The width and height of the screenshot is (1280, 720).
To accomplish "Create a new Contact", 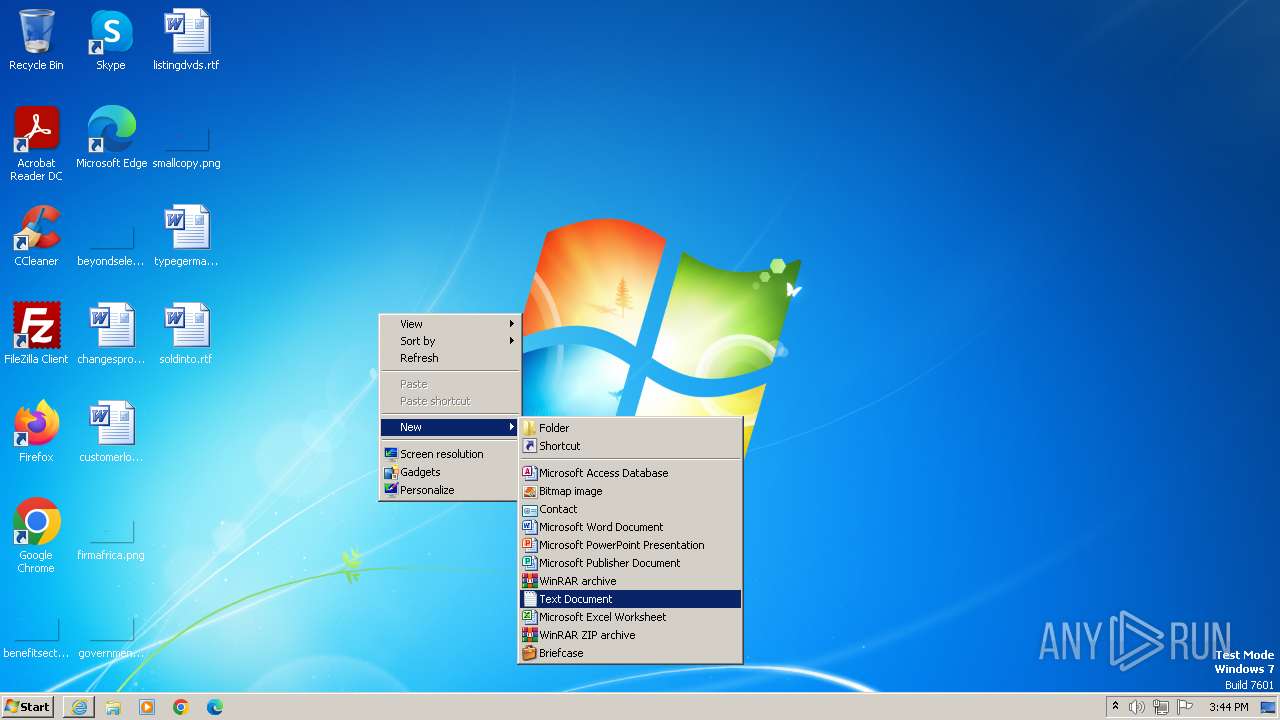I will click(630, 509).
